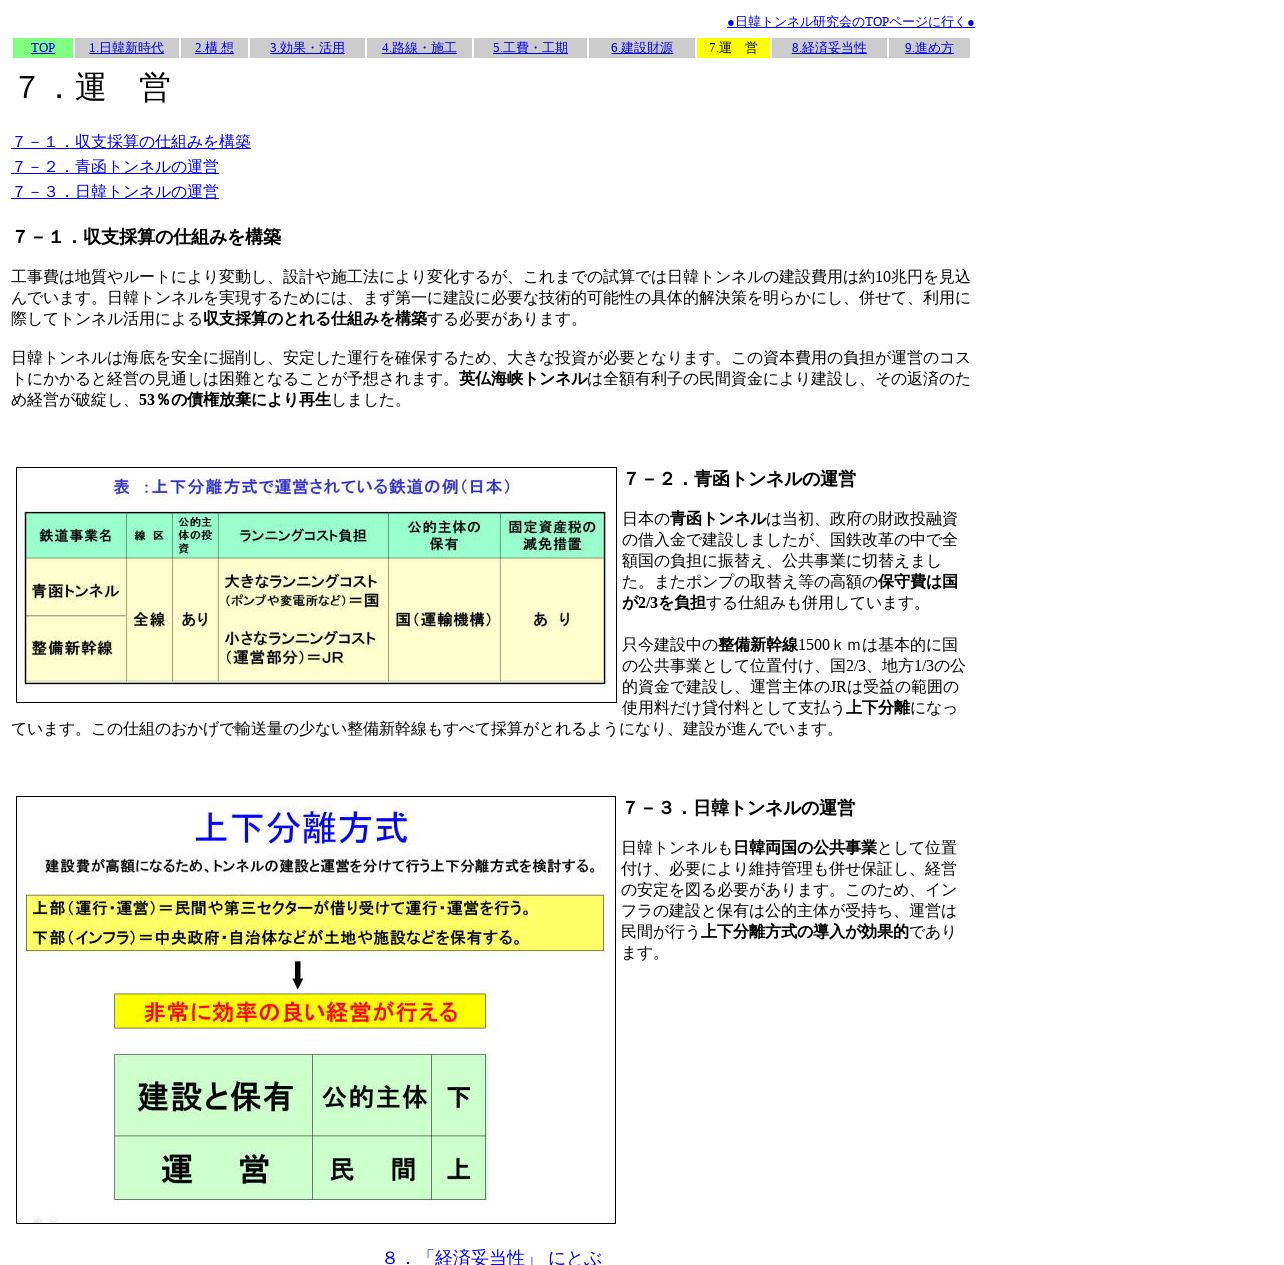
Task: Jump to 7-2 青函トンネルの運営 link
Action: (x=115, y=167)
